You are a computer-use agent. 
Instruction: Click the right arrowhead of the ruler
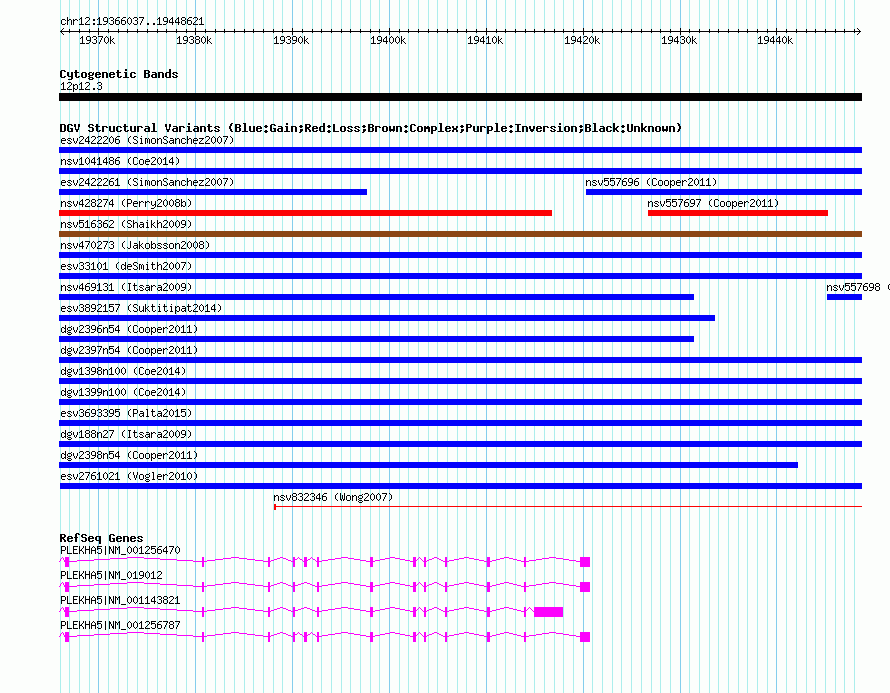coord(859,32)
